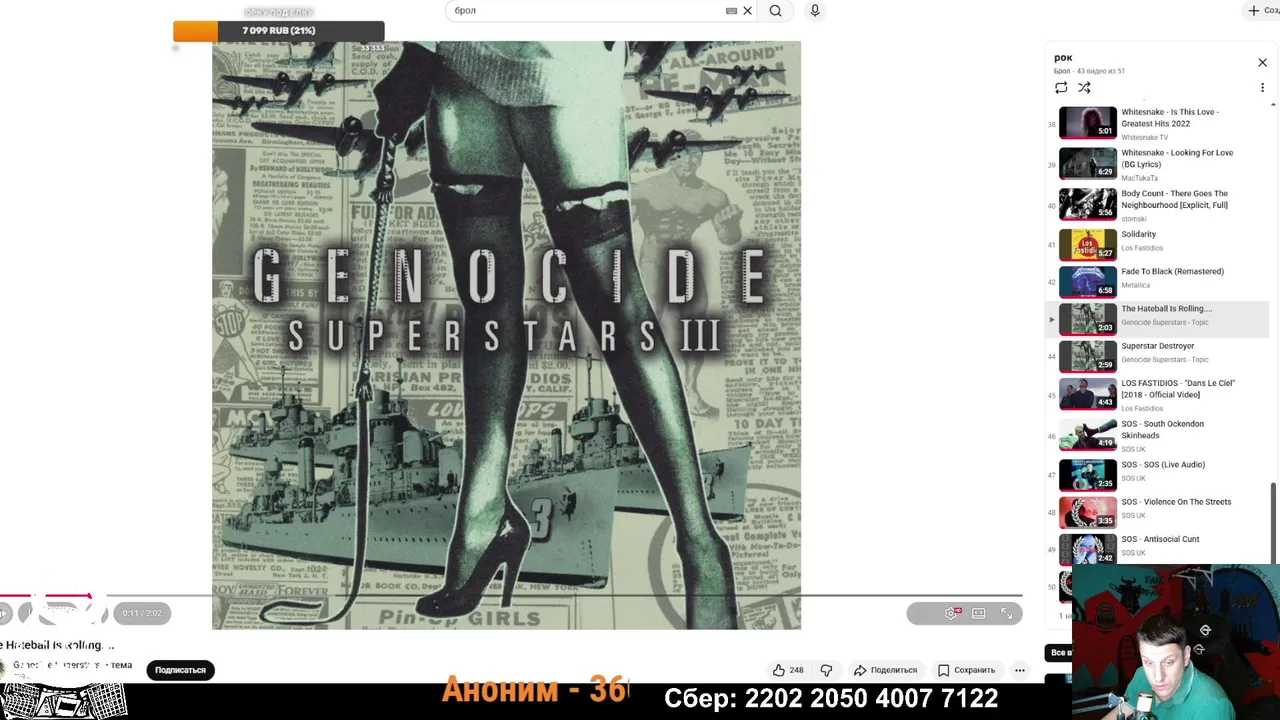Switch to theater mode view
1280x720 pixels.
click(x=979, y=613)
